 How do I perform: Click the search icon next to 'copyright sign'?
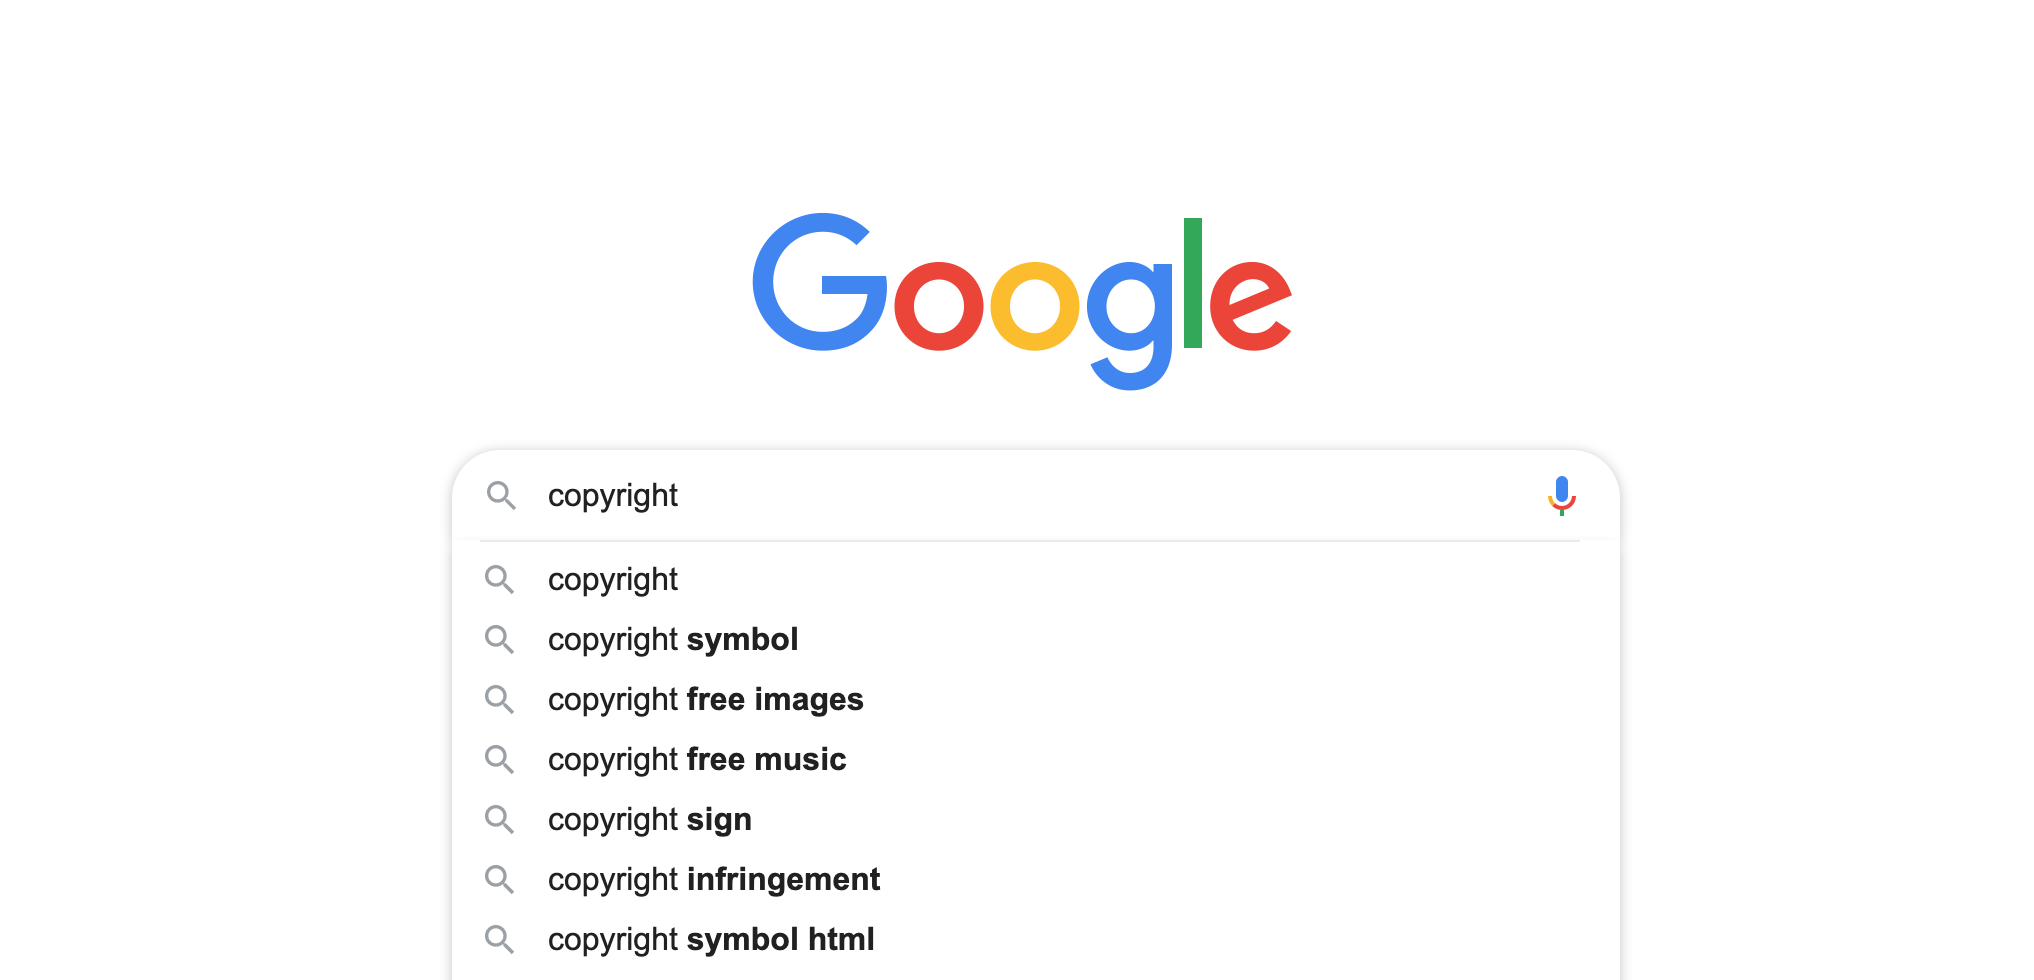point(499,819)
